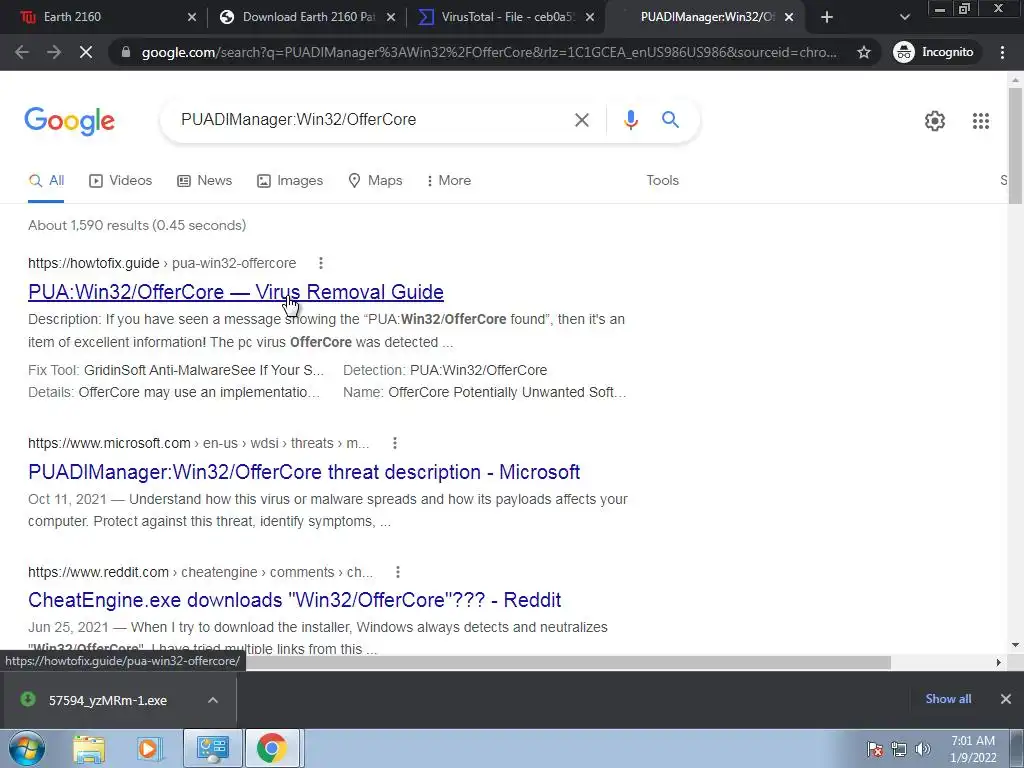The width and height of the screenshot is (1024, 768).
Task: Click the browser forward arrow
Action: (54, 52)
